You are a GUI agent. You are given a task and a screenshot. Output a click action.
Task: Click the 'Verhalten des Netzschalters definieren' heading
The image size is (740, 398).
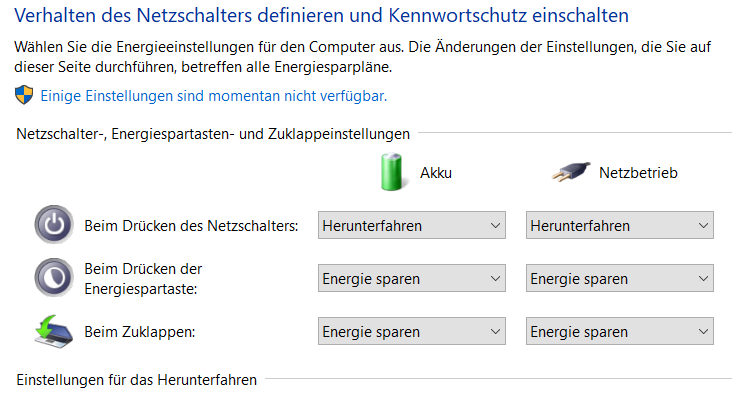click(x=321, y=16)
